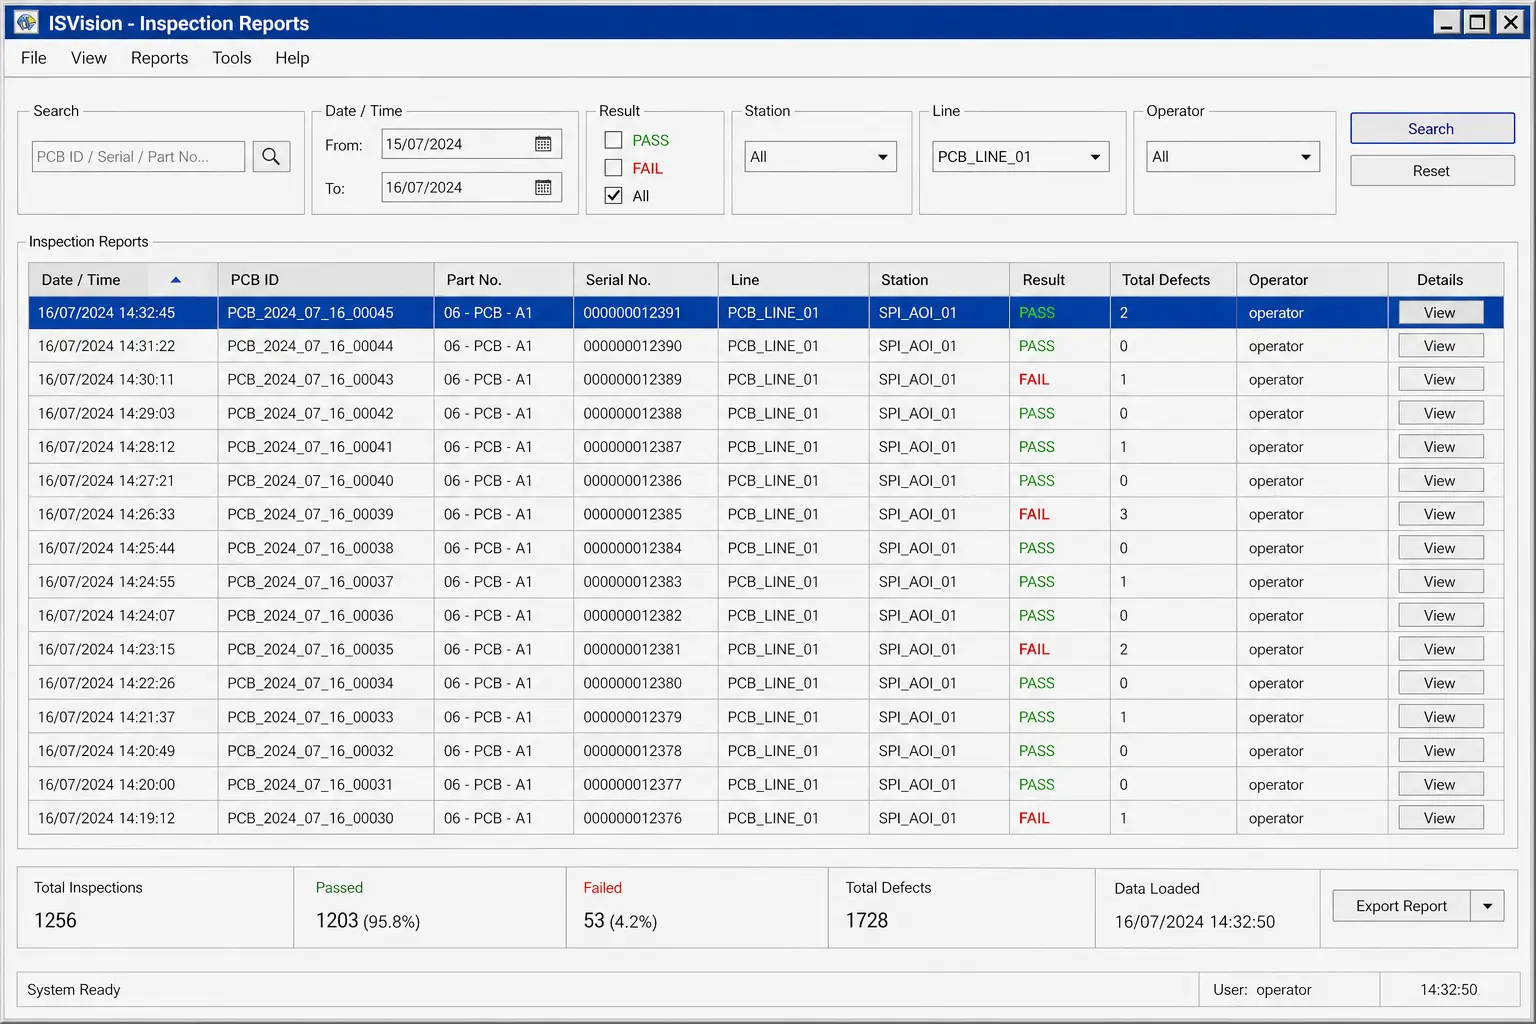View details for PCB_2024_07_16_00042
Viewport: 1536px width, 1024px height.
[x=1440, y=414]
